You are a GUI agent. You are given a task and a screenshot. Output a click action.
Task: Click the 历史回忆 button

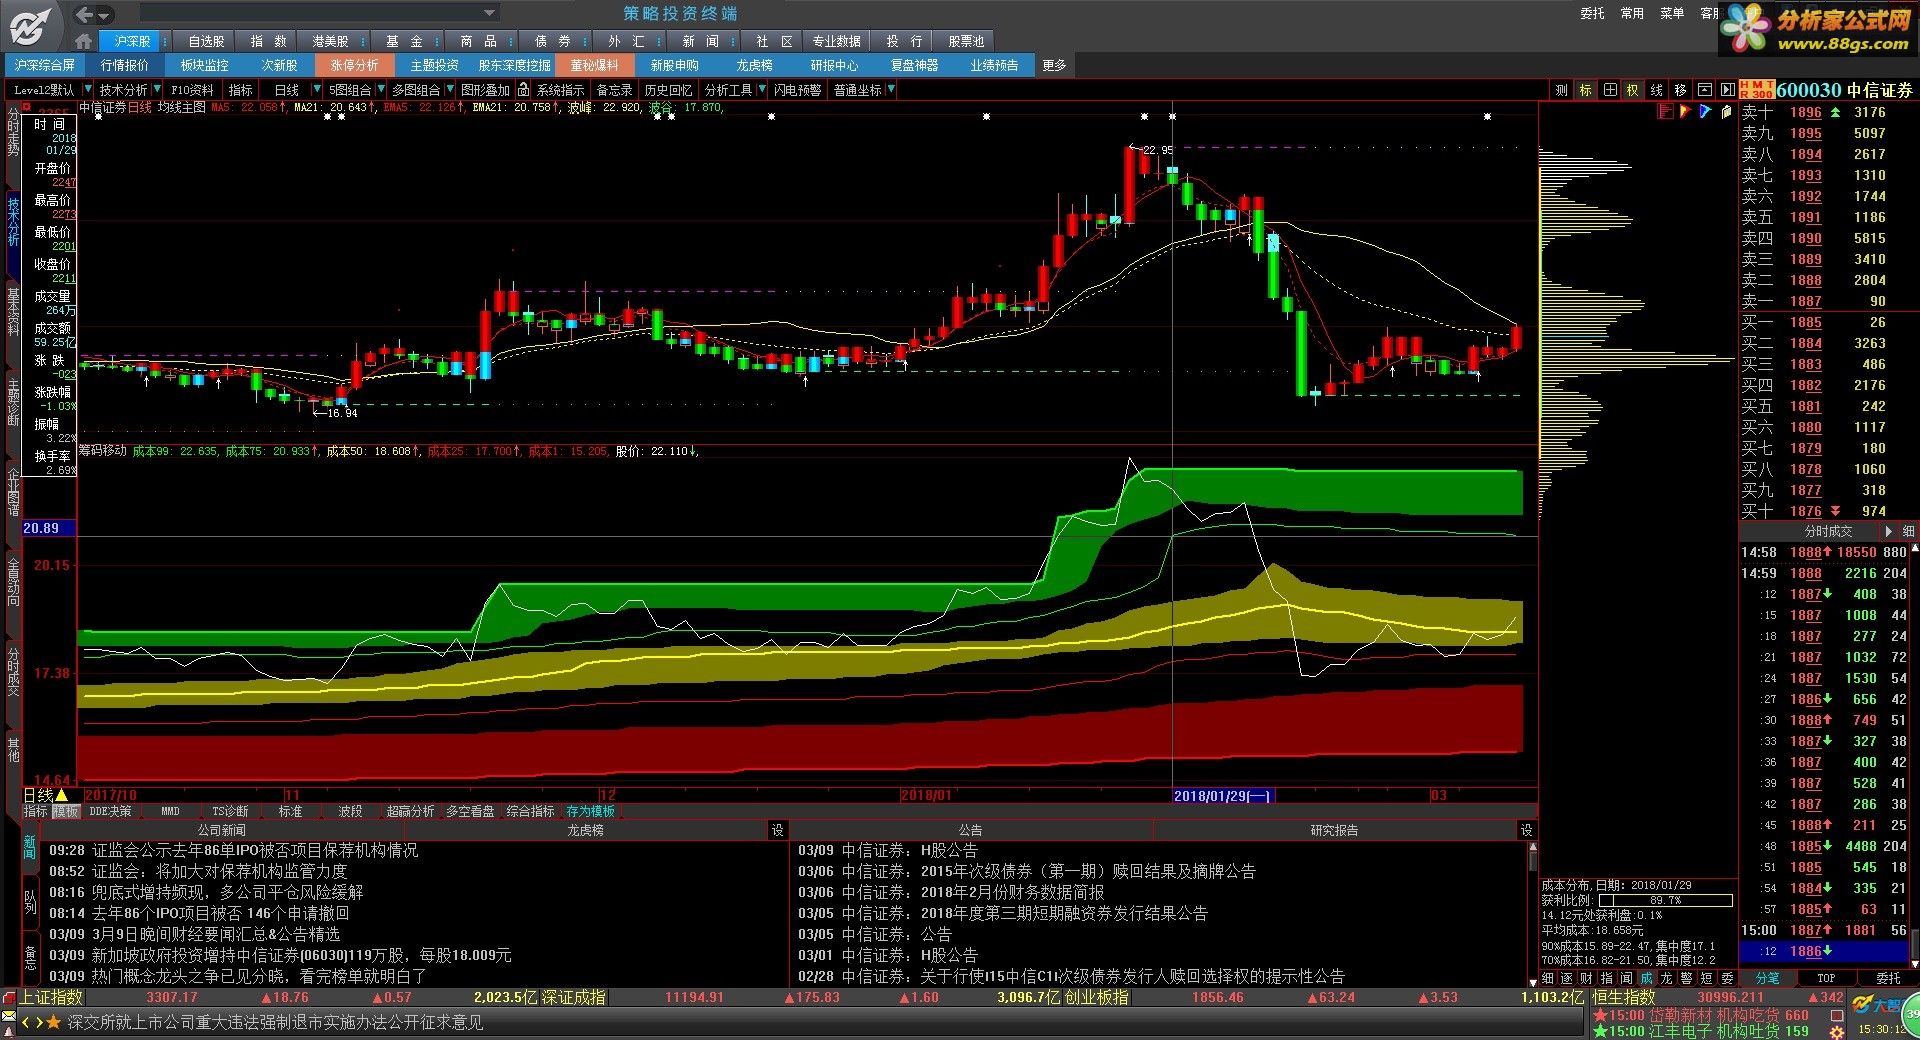tap(668, 90)
